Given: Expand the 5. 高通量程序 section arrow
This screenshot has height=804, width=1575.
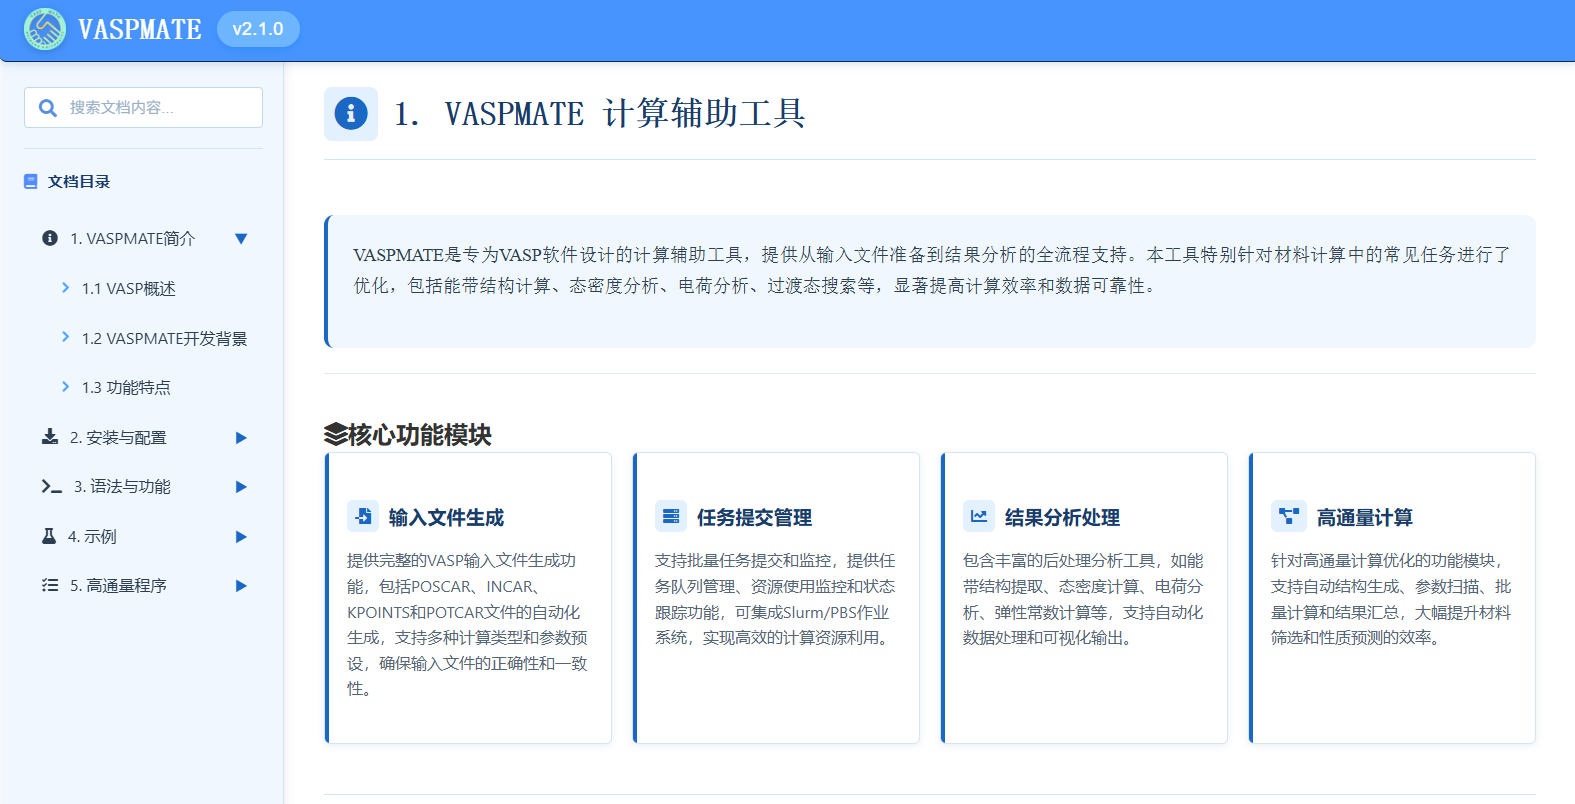Looking at the screenshot, I should pyautogui.click(x=241, y=586).
